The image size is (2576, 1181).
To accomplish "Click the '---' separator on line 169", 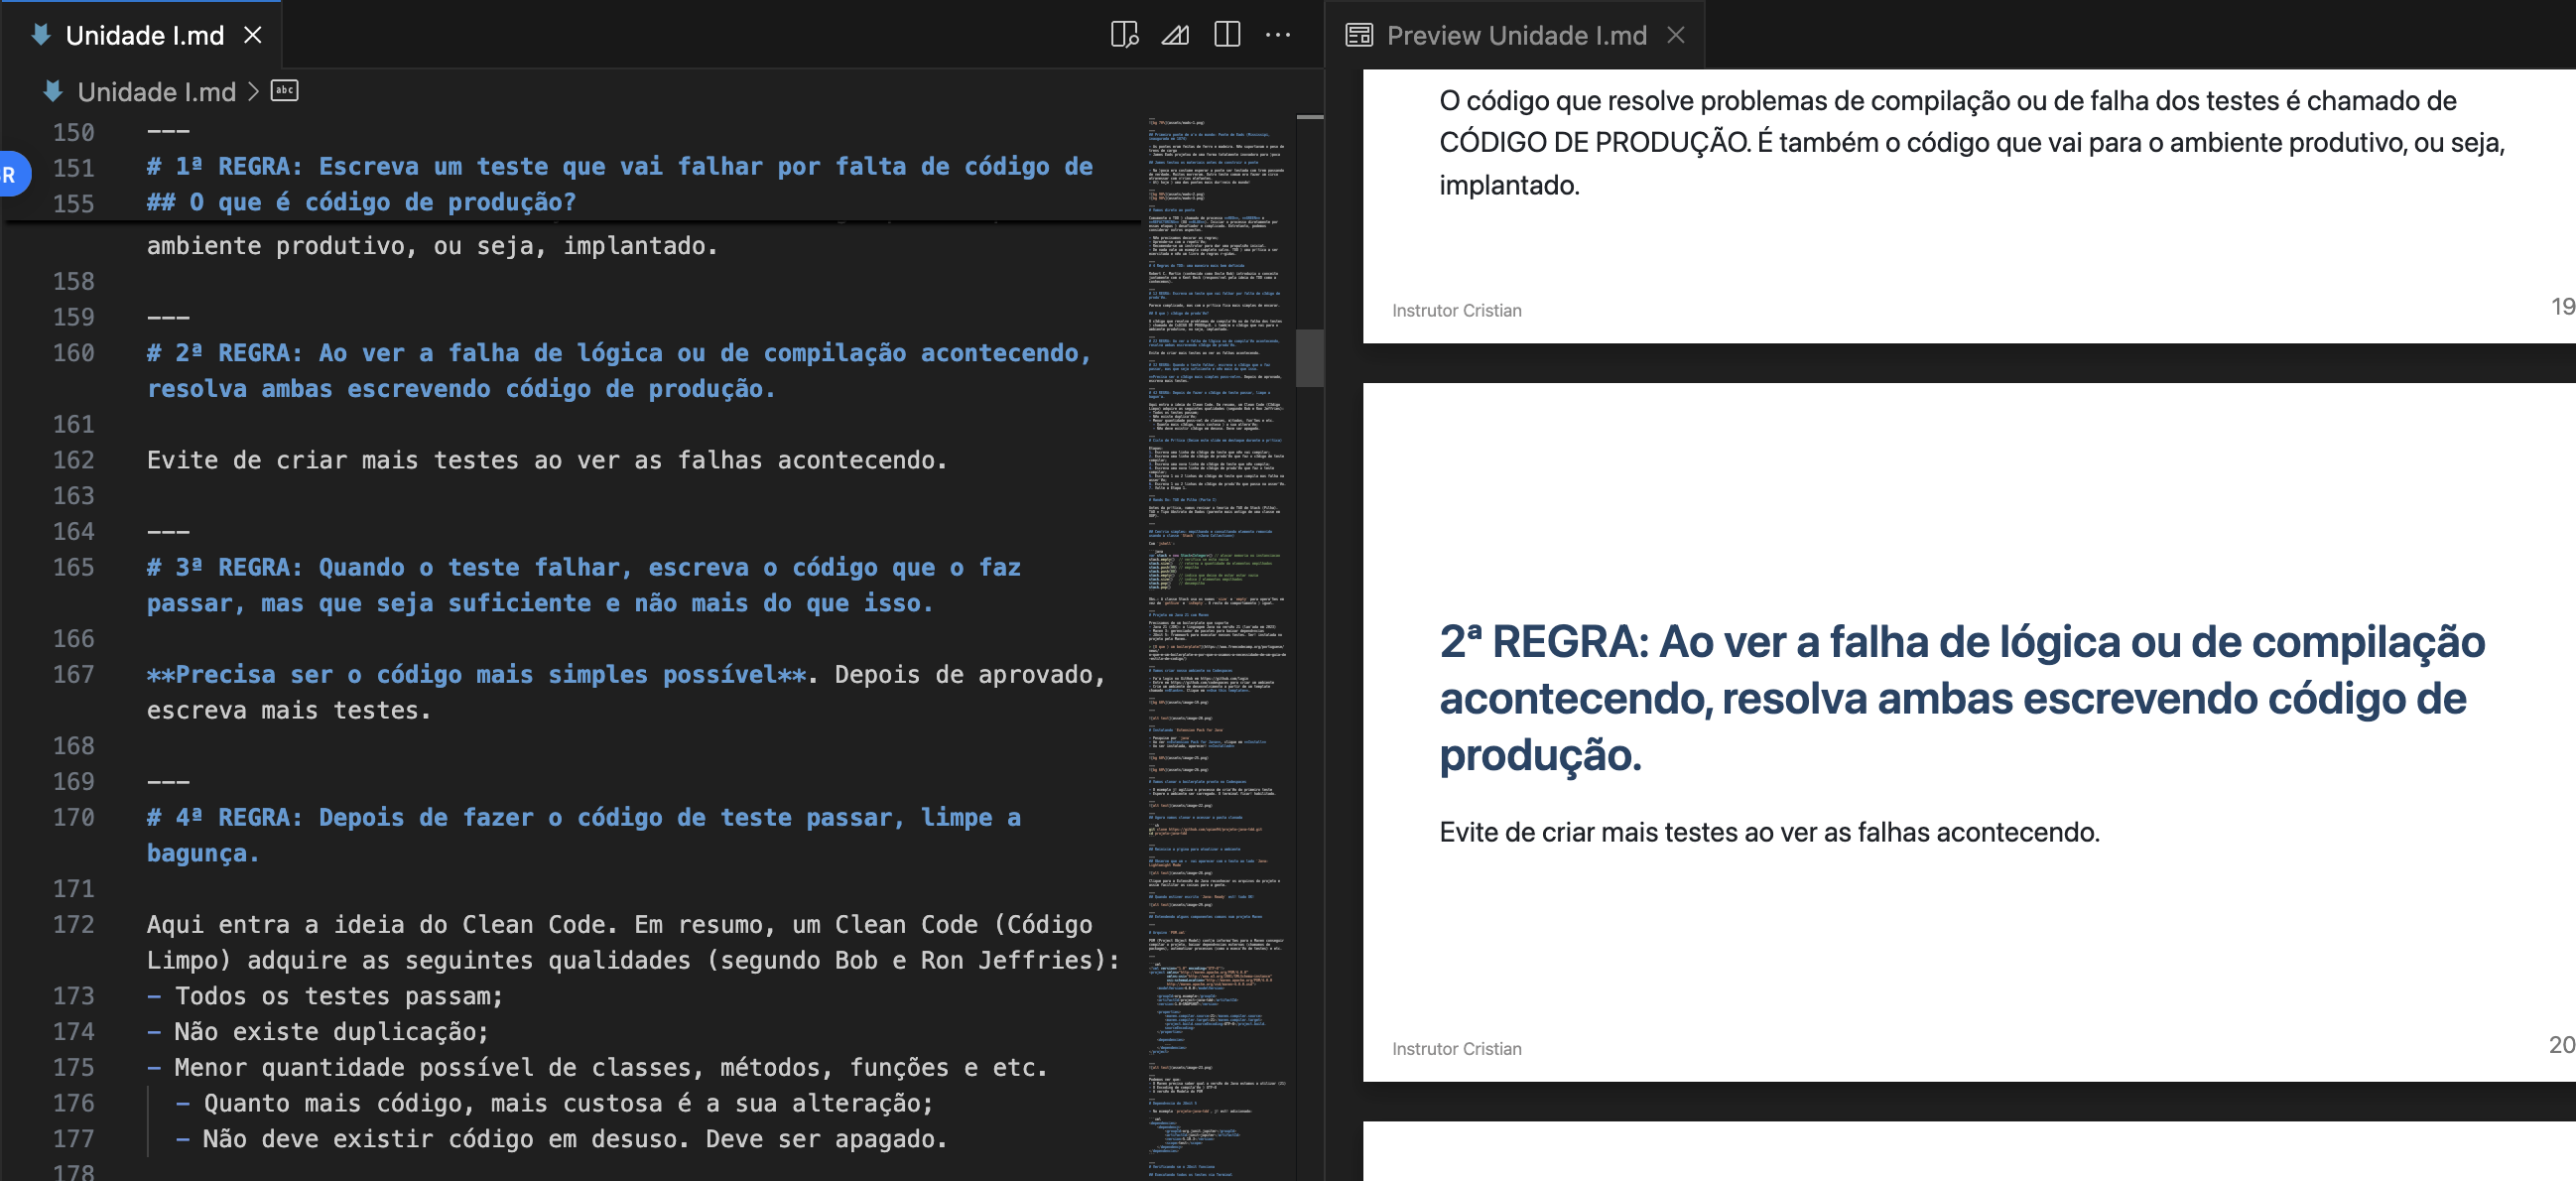I will [168, 781].
